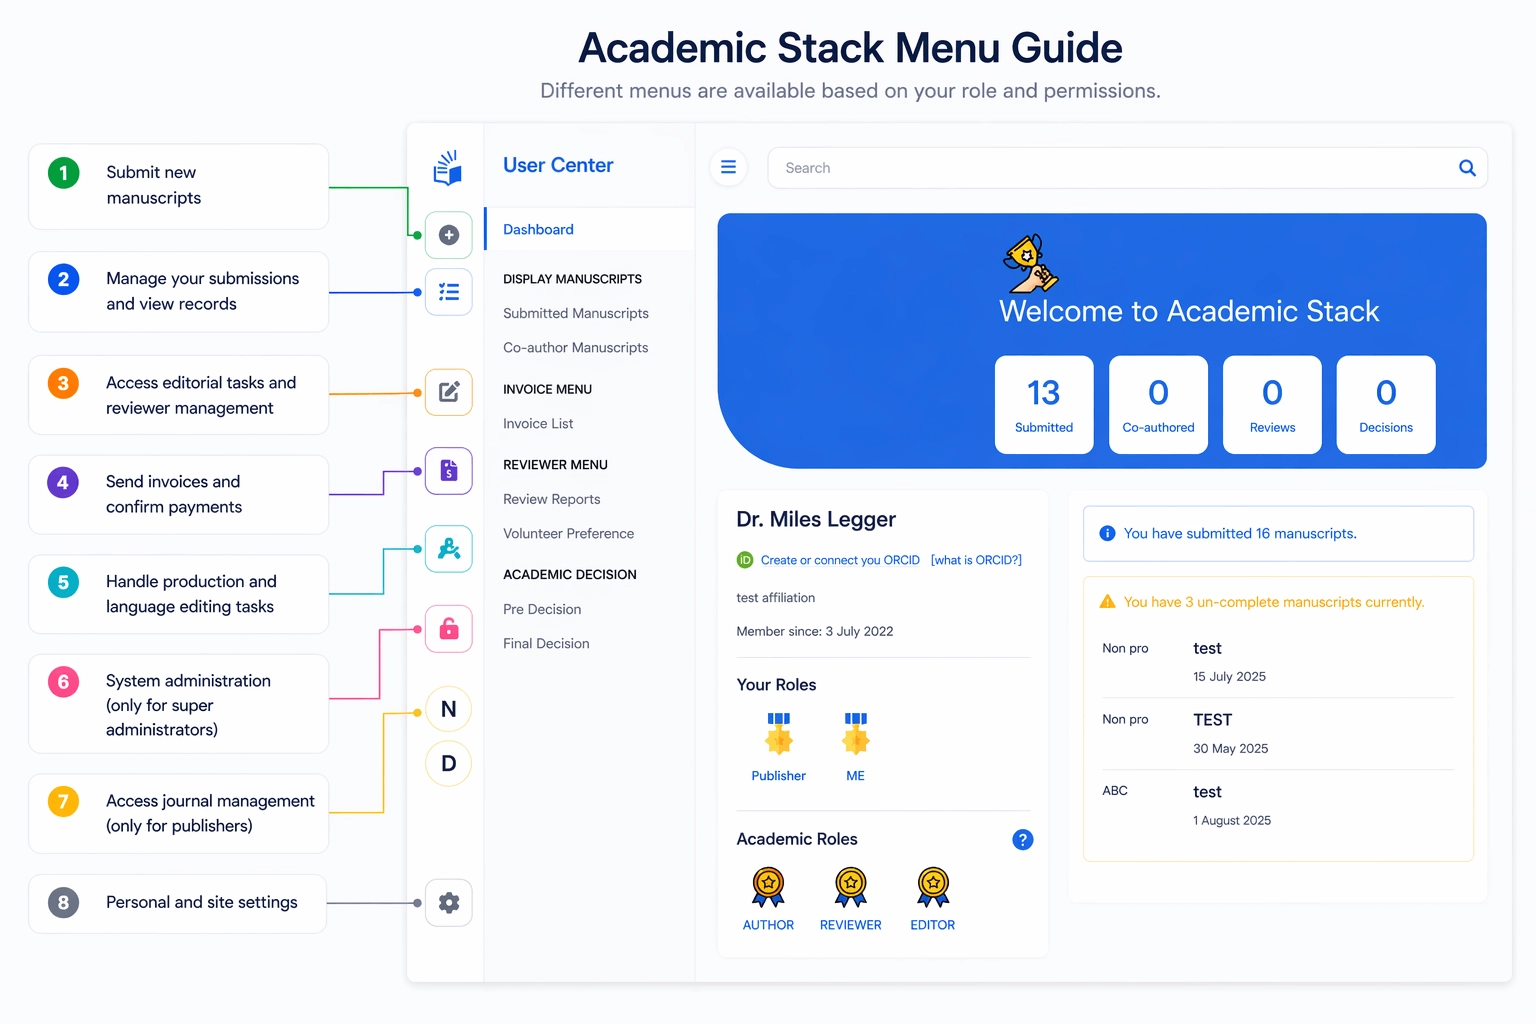Click the Member since 3 July 2022 text
The image size is (1536, 1024).
(815, 631)
